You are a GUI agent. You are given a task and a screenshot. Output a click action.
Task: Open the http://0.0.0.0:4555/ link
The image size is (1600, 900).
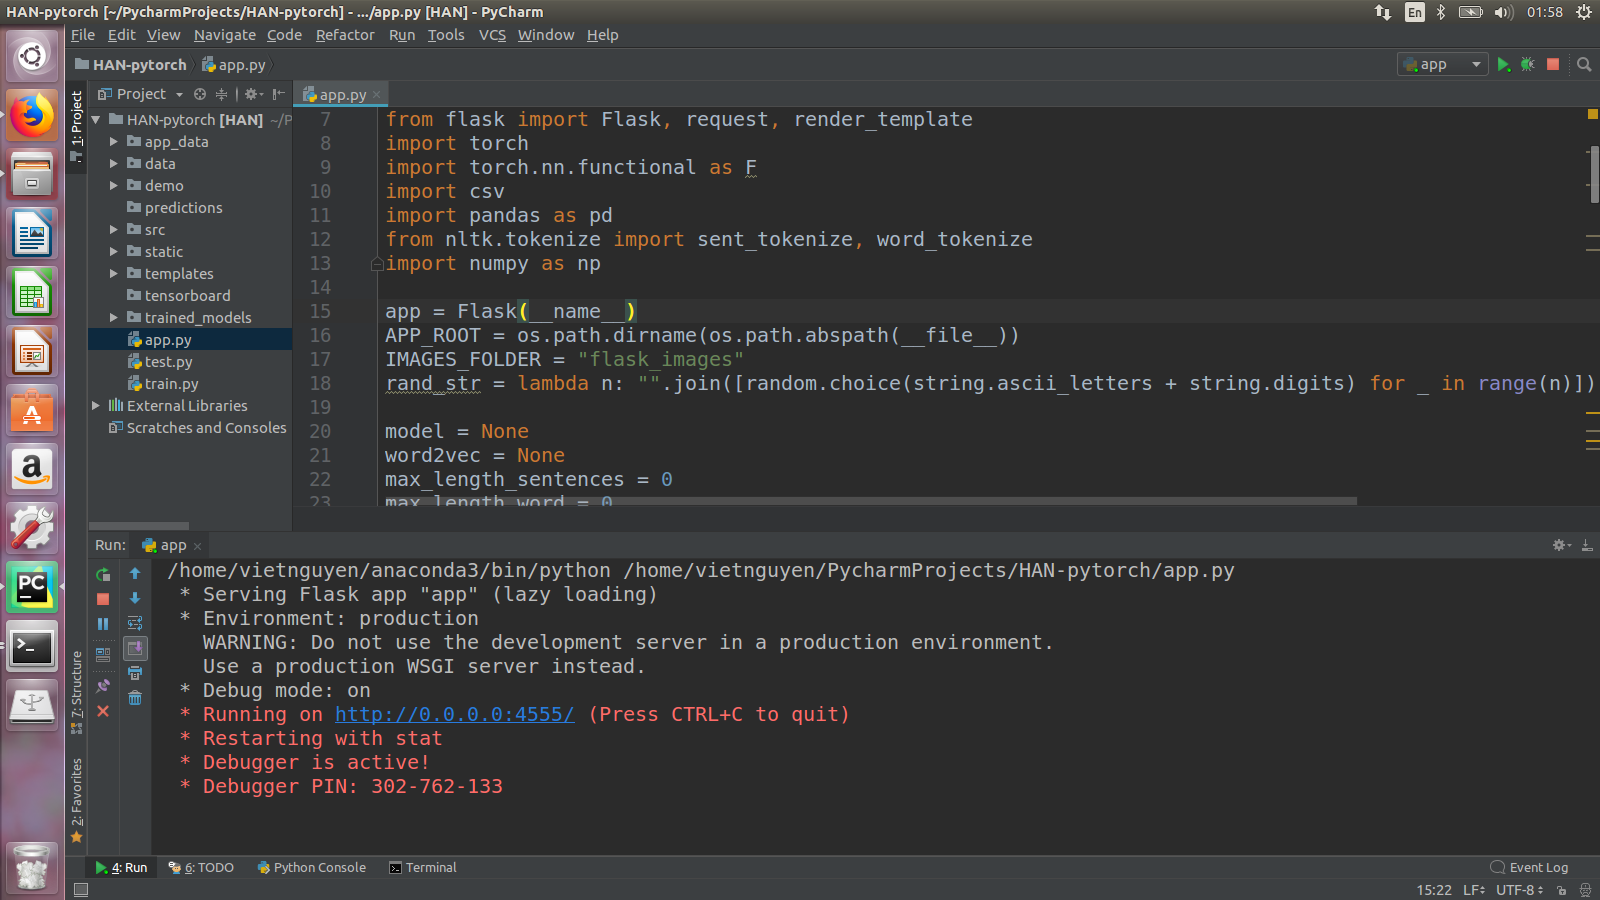click(455, 714)
